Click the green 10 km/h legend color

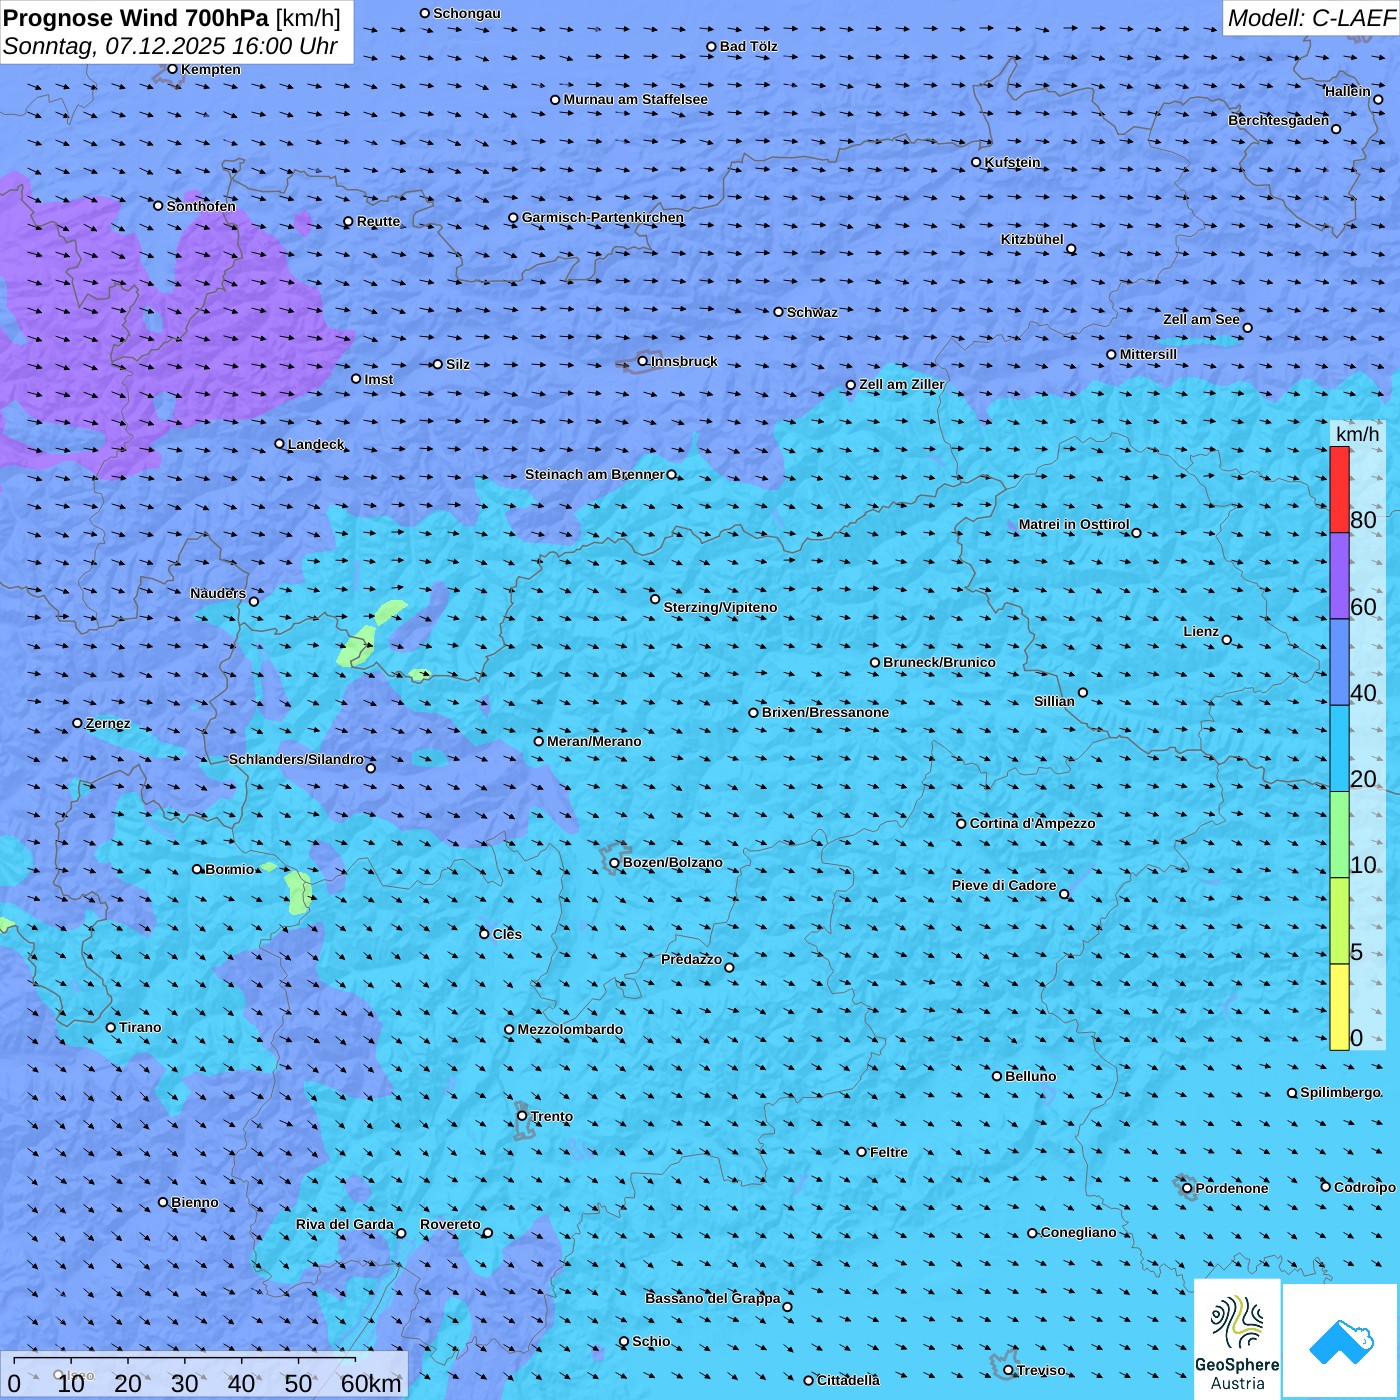tap(1339, 835)
